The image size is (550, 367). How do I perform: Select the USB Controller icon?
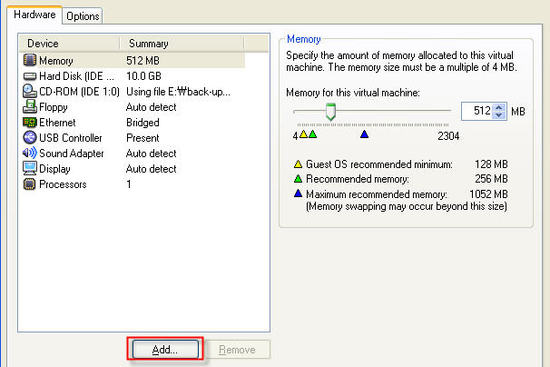(x=29, y=138)
